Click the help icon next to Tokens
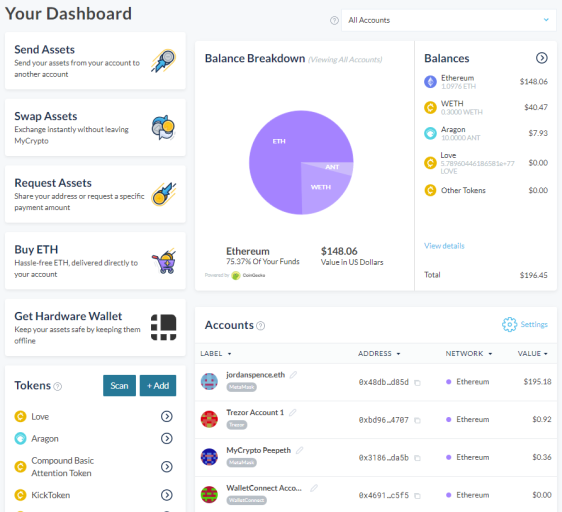Image resolution: width=562 pixels, height=512 pixels. (x=57, y=386)
